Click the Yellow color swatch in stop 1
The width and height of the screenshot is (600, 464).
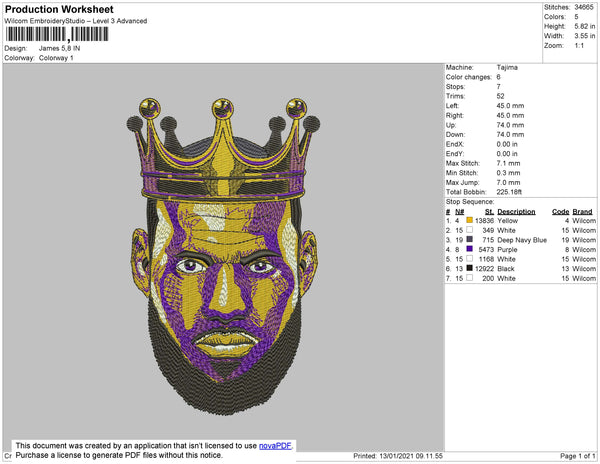(470, 220)
